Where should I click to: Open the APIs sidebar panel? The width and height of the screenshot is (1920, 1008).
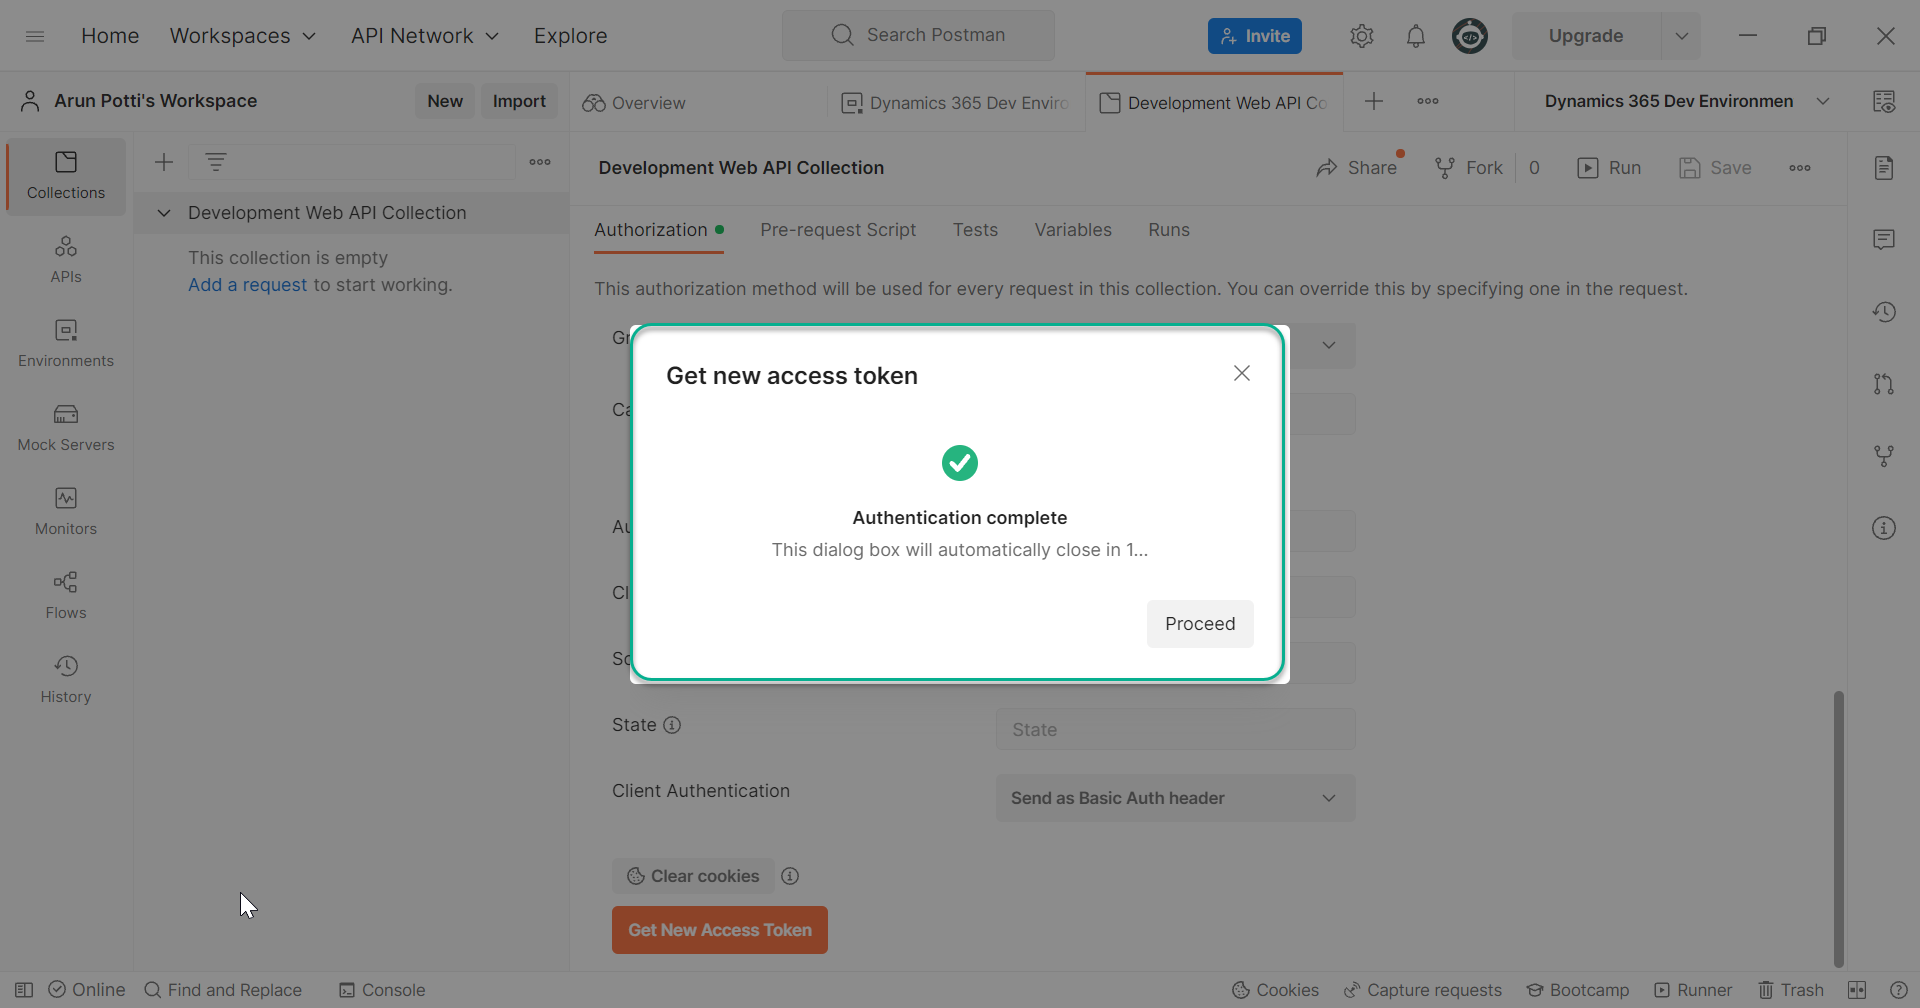(64, 258)
